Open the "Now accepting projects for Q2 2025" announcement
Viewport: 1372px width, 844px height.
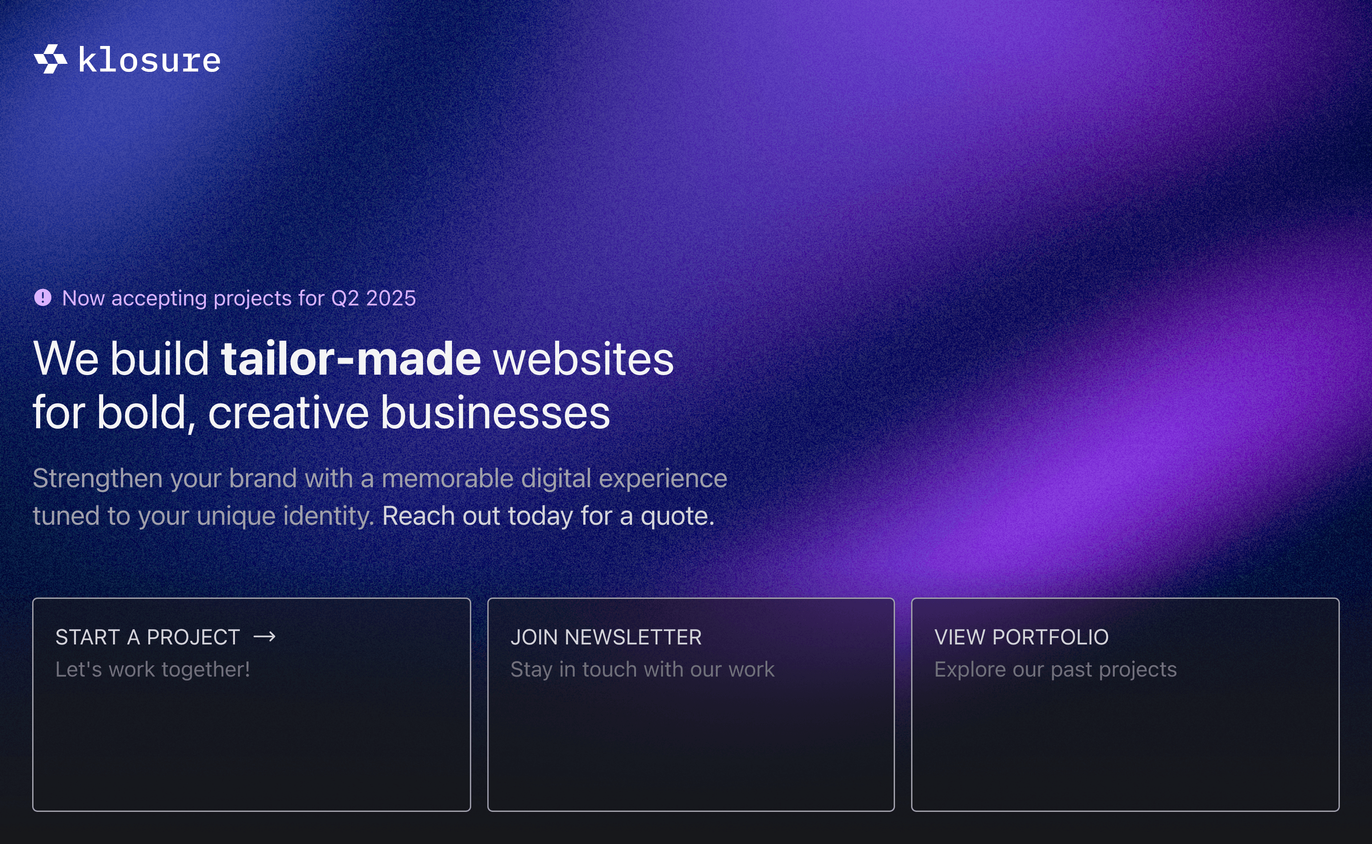click(x=238, y=298)
